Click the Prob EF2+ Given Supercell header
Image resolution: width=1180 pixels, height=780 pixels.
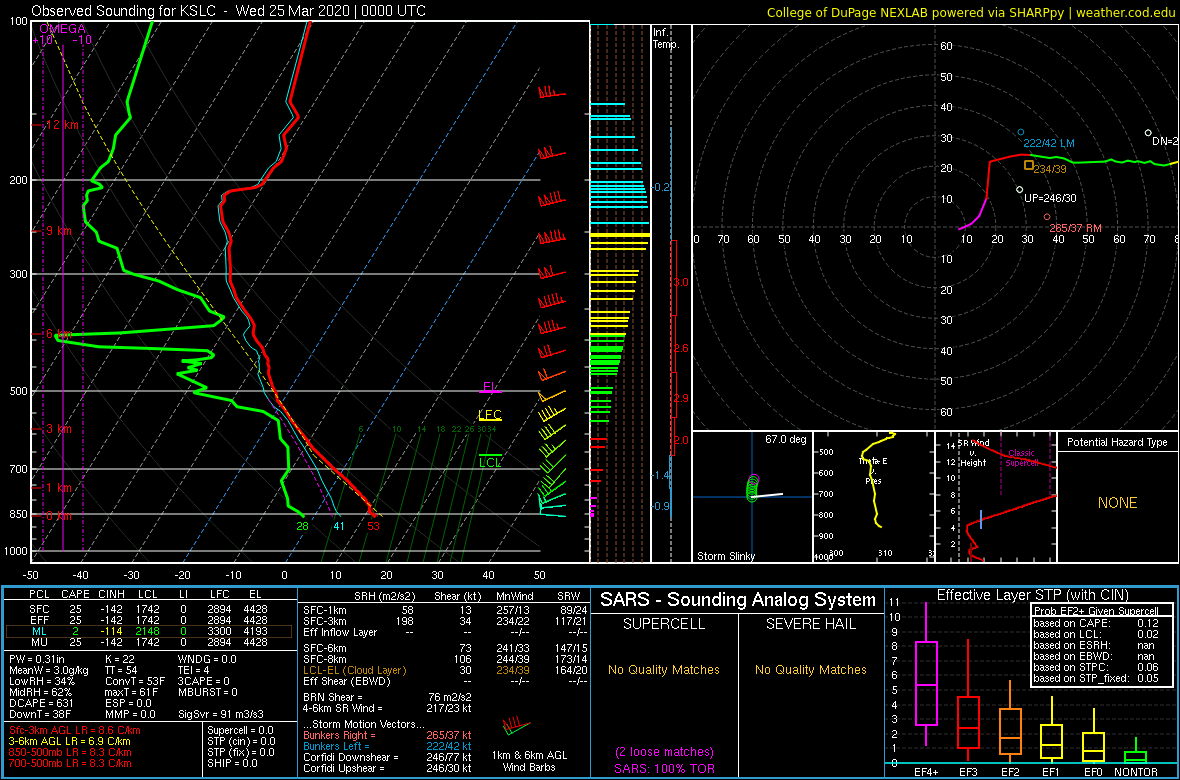[x=1096, y=610]
